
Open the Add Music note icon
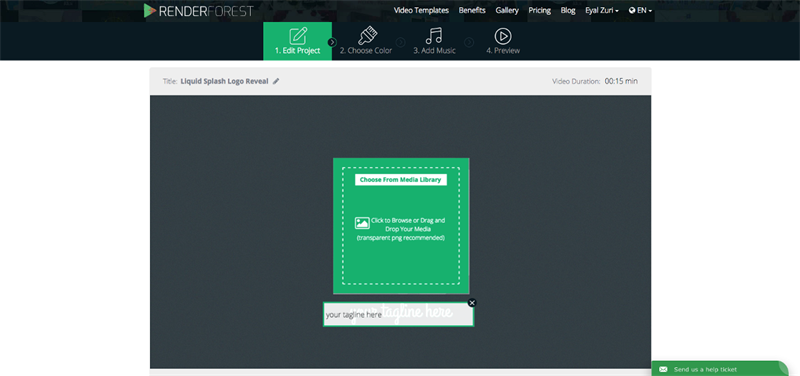click(434, 36)
